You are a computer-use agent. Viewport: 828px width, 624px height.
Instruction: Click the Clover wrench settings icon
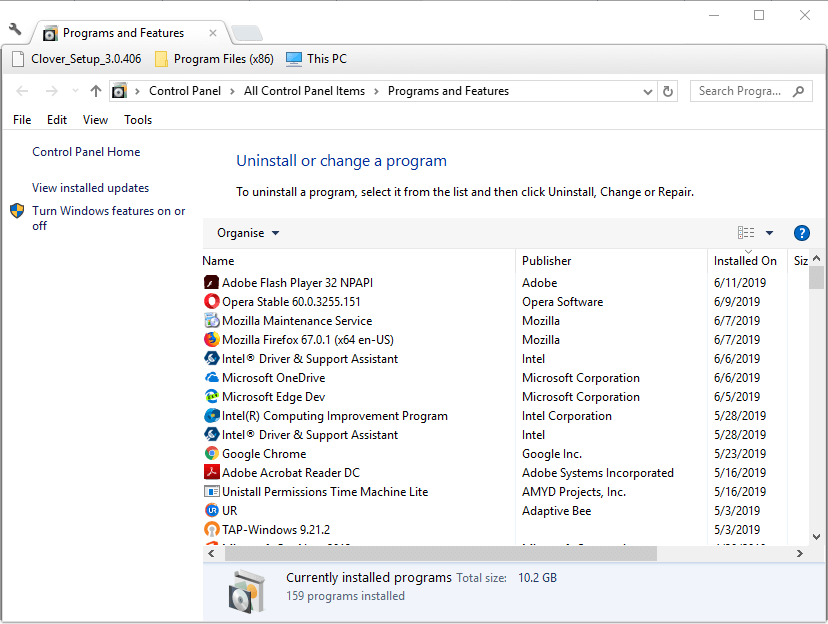click(x=15, y=29)
